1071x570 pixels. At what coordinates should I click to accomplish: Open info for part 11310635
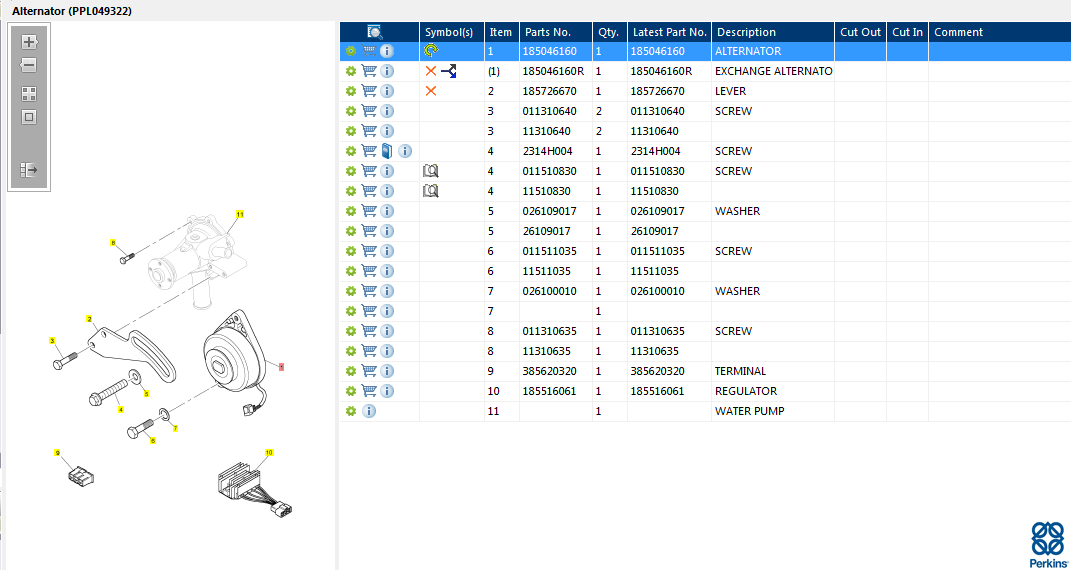387,351
